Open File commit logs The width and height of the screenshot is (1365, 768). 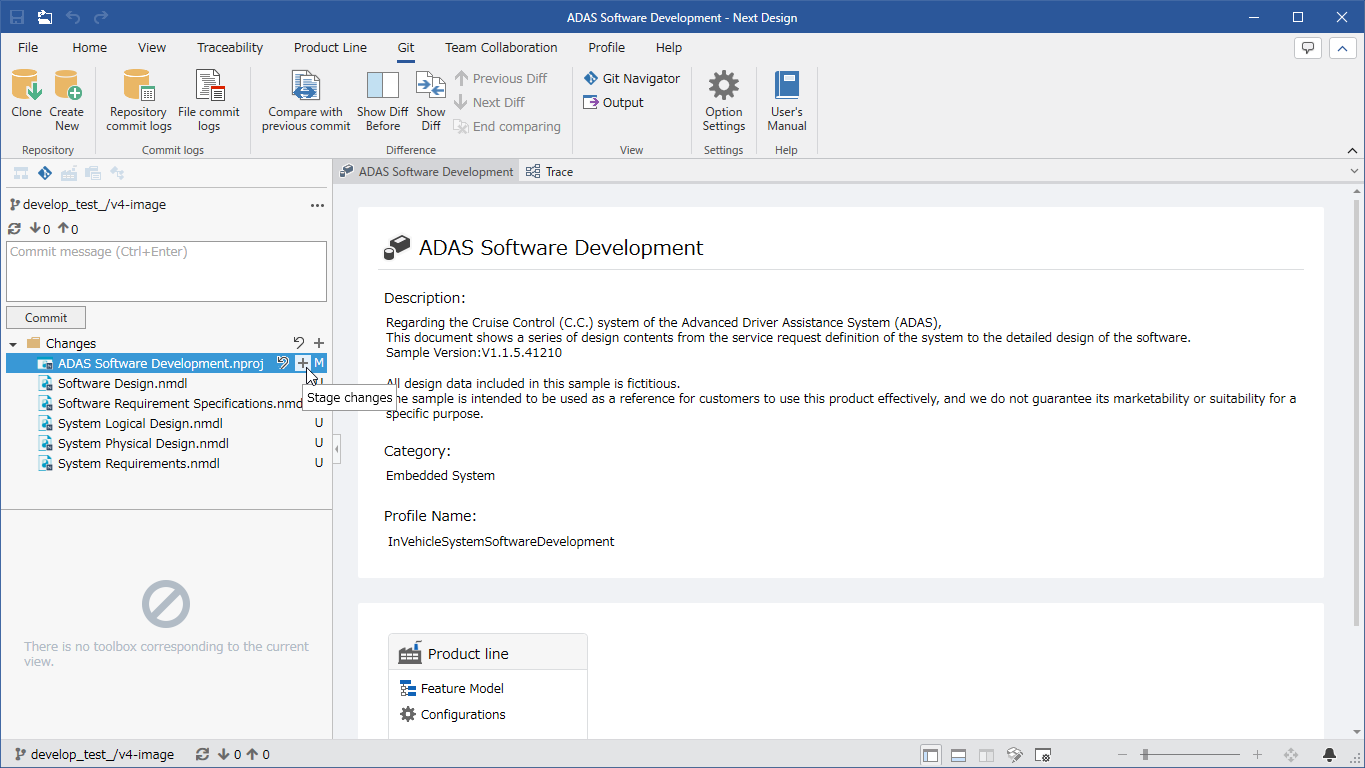[x=209, y=100]
